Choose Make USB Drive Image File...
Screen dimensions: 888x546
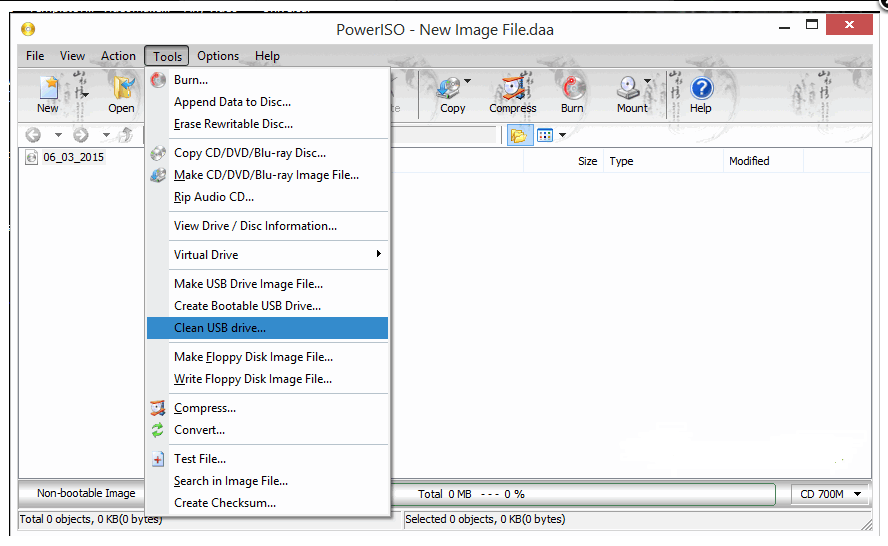[267, 284]
